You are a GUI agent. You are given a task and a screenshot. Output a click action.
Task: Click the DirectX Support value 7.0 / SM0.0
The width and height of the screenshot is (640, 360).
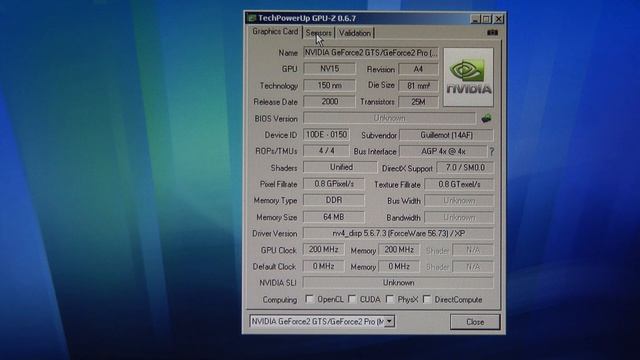(x=465, y=168)
